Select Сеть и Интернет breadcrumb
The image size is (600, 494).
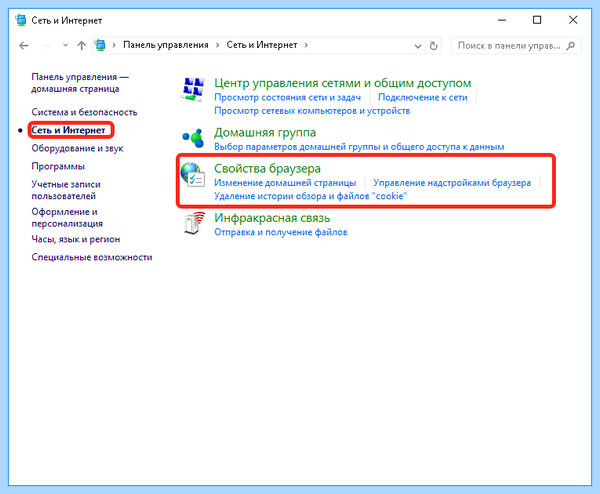[262, 45]
